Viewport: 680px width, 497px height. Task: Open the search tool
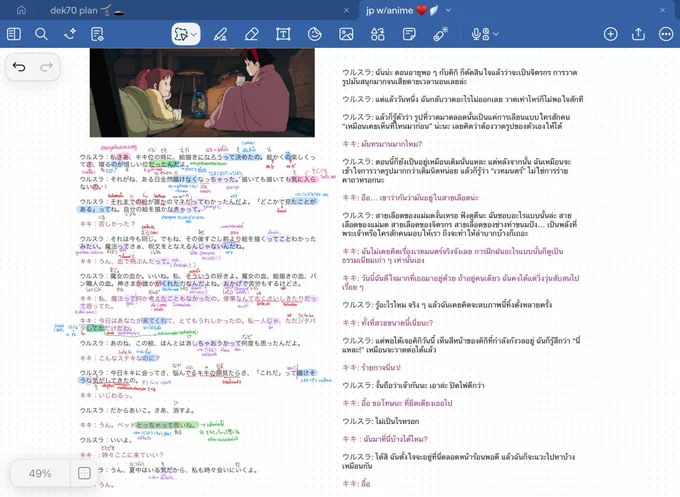pyautogui.click(x=41, y=34)
